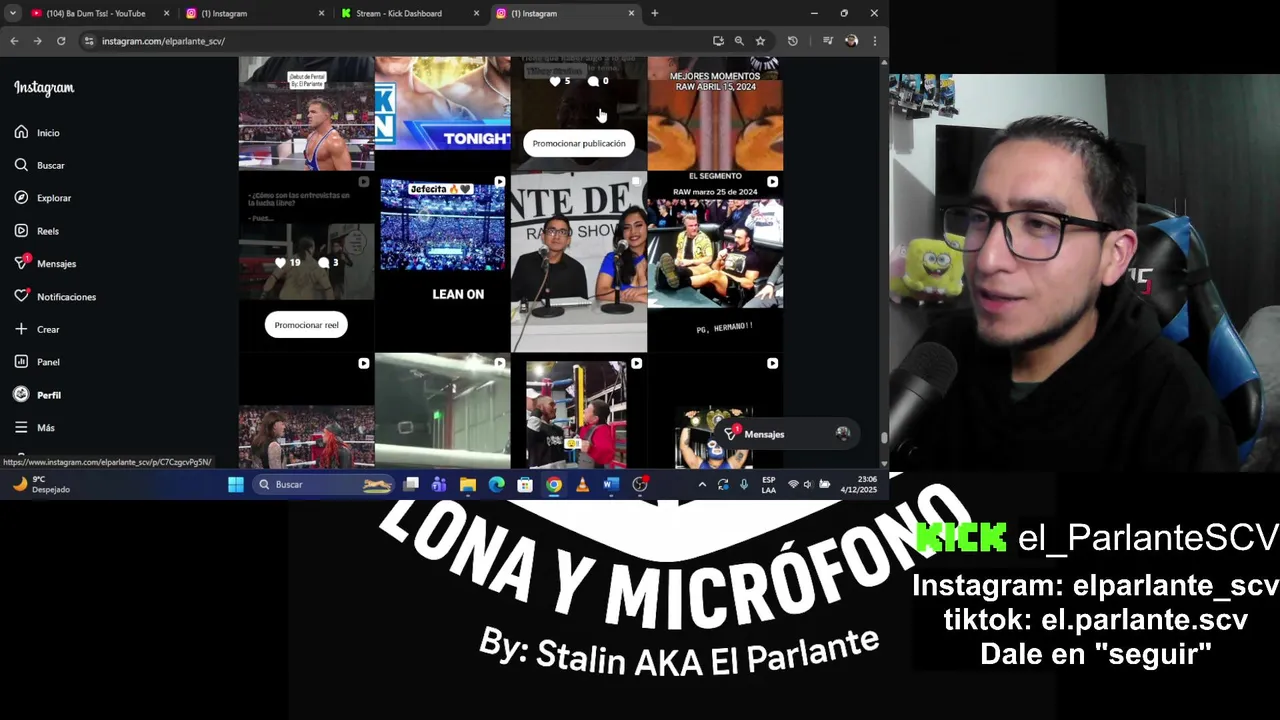1280x720 pixels.
Task: Open zoom control in address bar
Action: coord(739,41)
